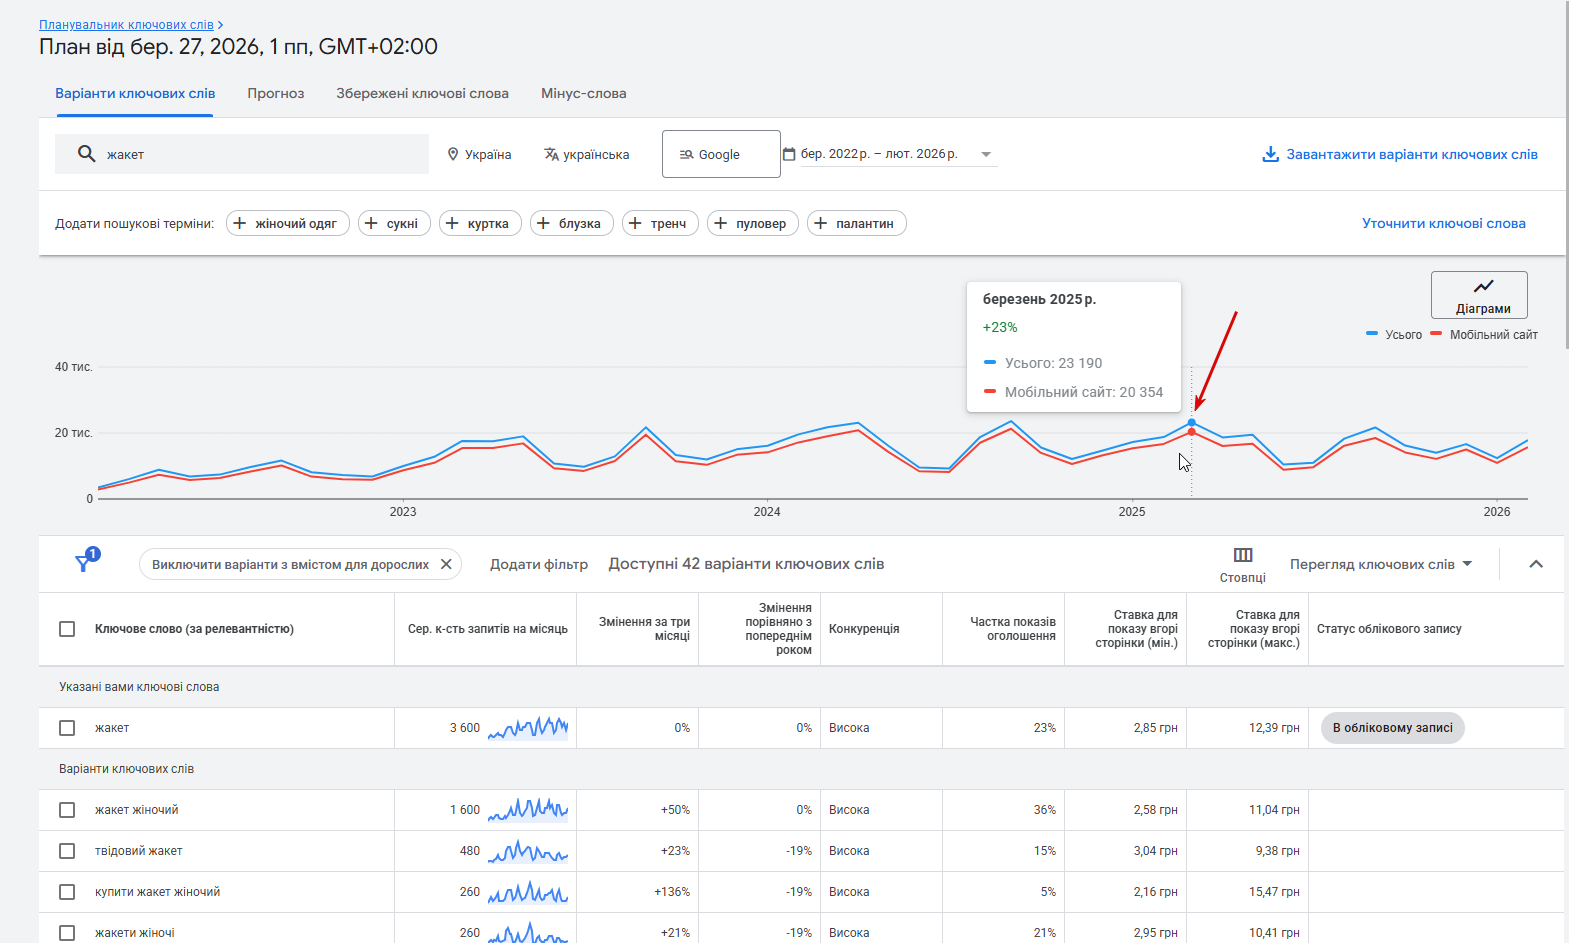Expand the date range dropdown arrow

(x=986, y=154)
